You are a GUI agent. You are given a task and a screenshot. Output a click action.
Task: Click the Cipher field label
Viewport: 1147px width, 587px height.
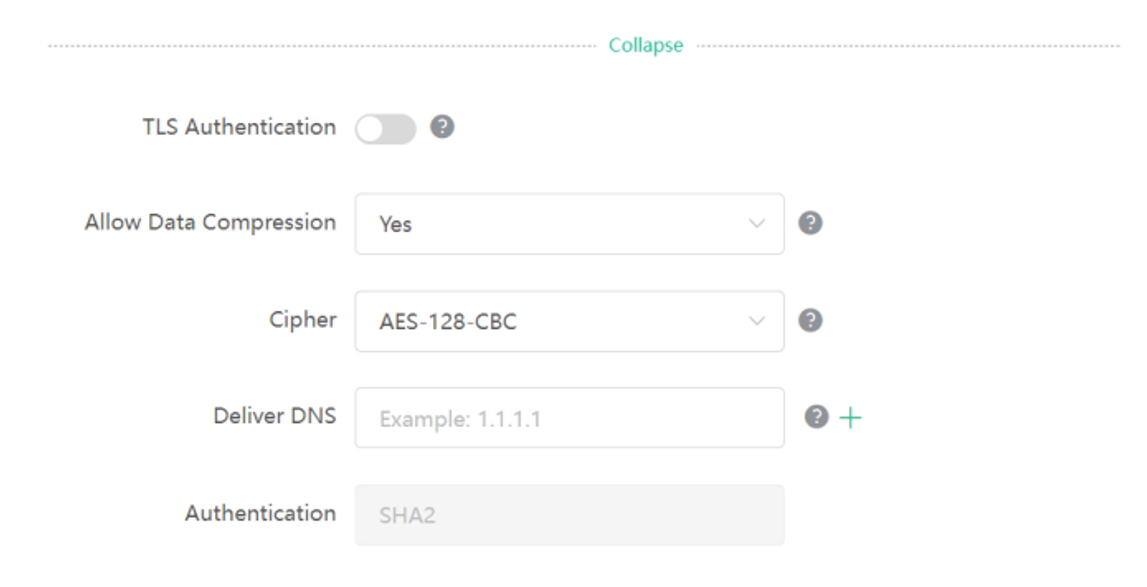[x=303, y=320]
